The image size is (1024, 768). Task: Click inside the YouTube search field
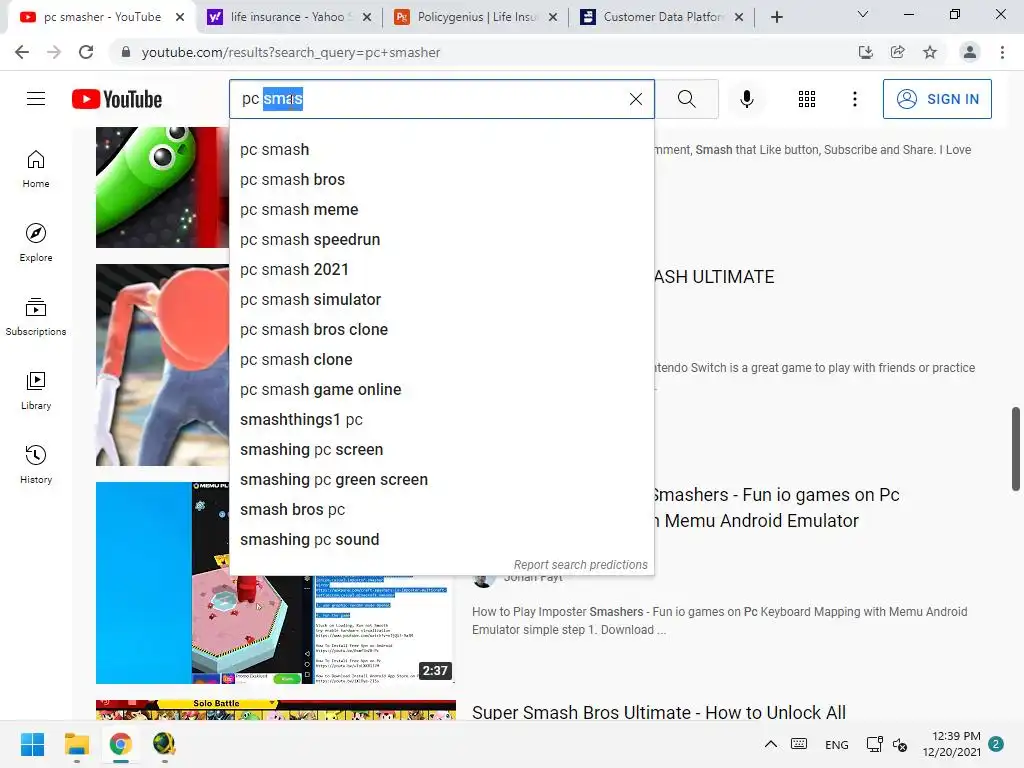point(441,99)
